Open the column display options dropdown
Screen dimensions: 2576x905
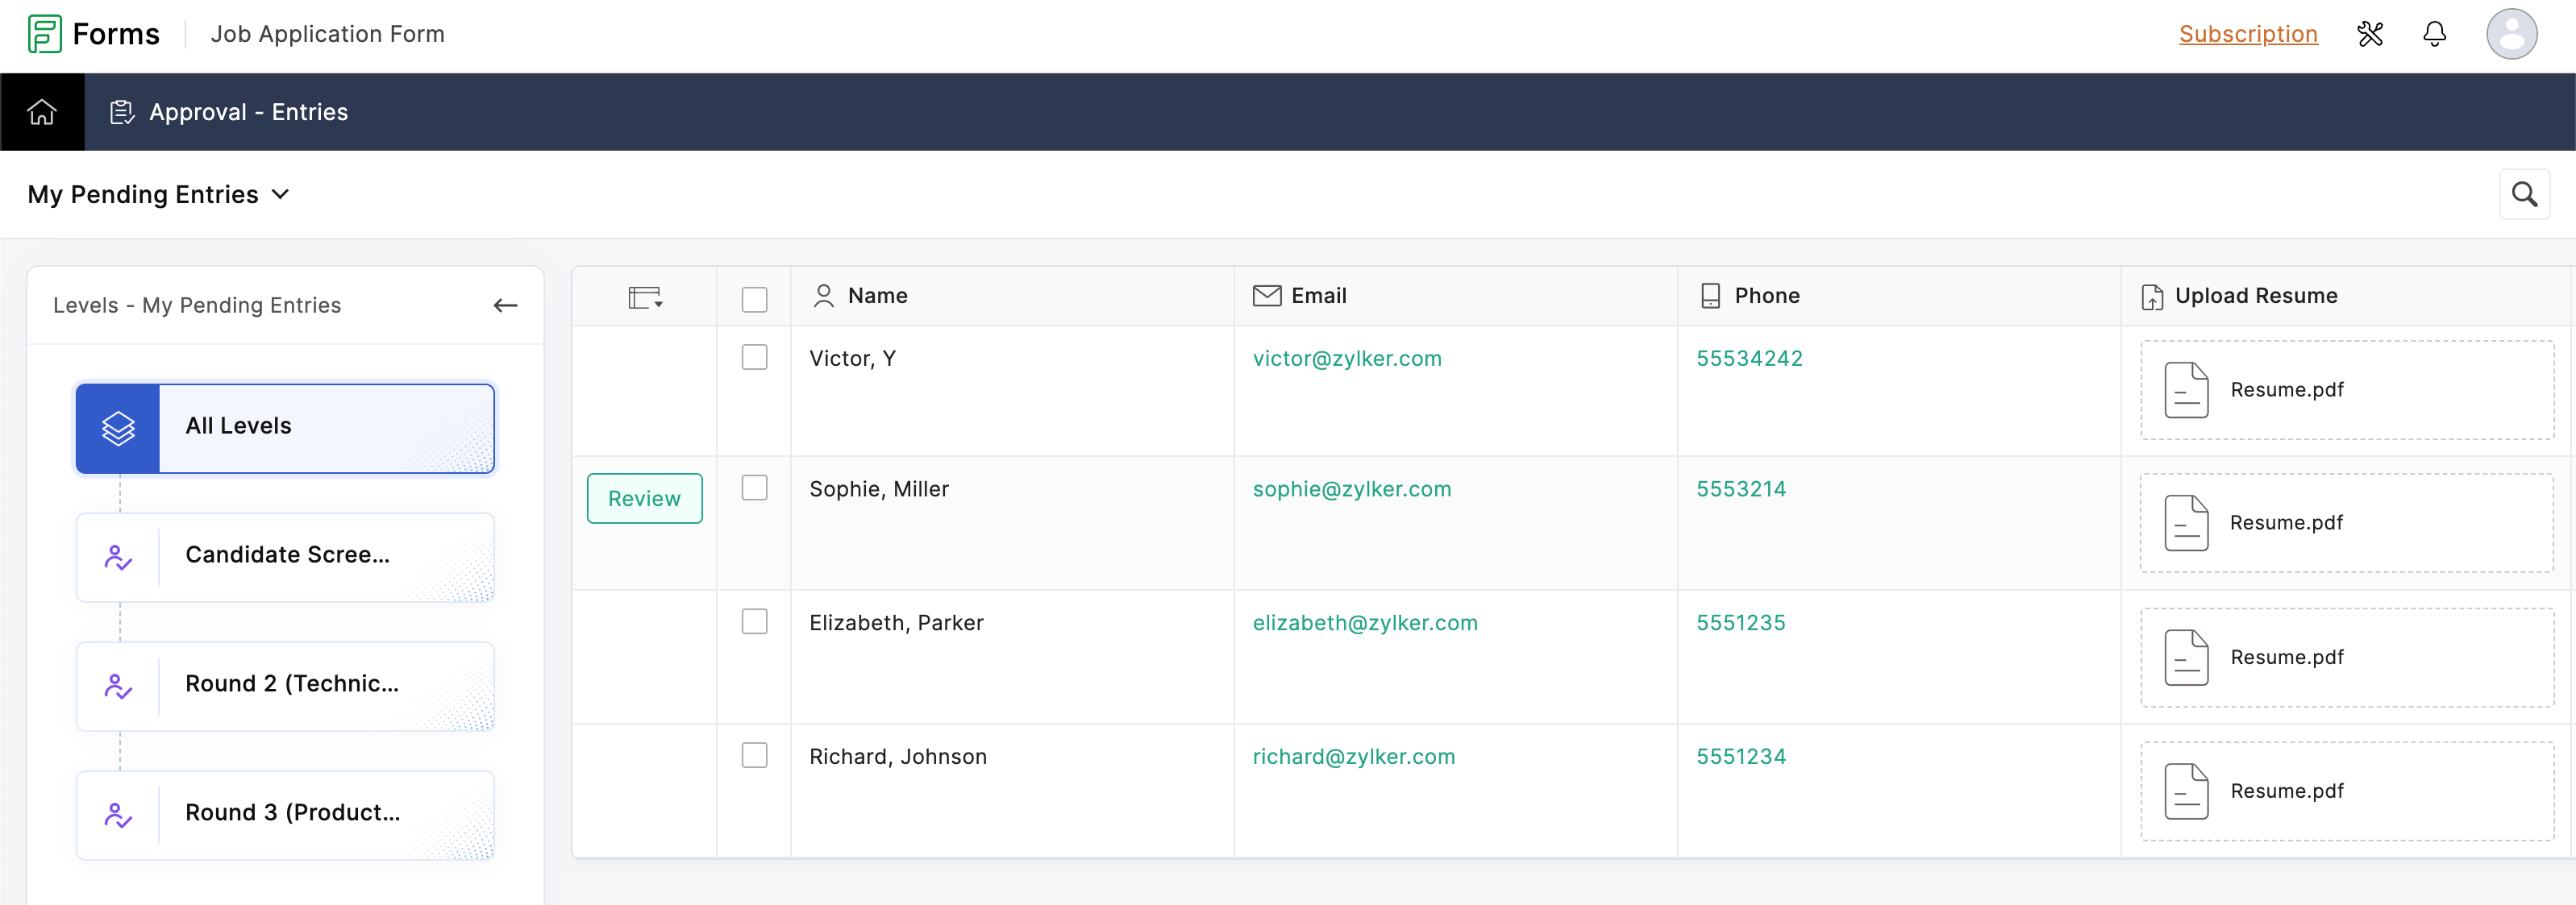[x=645, y=297]
